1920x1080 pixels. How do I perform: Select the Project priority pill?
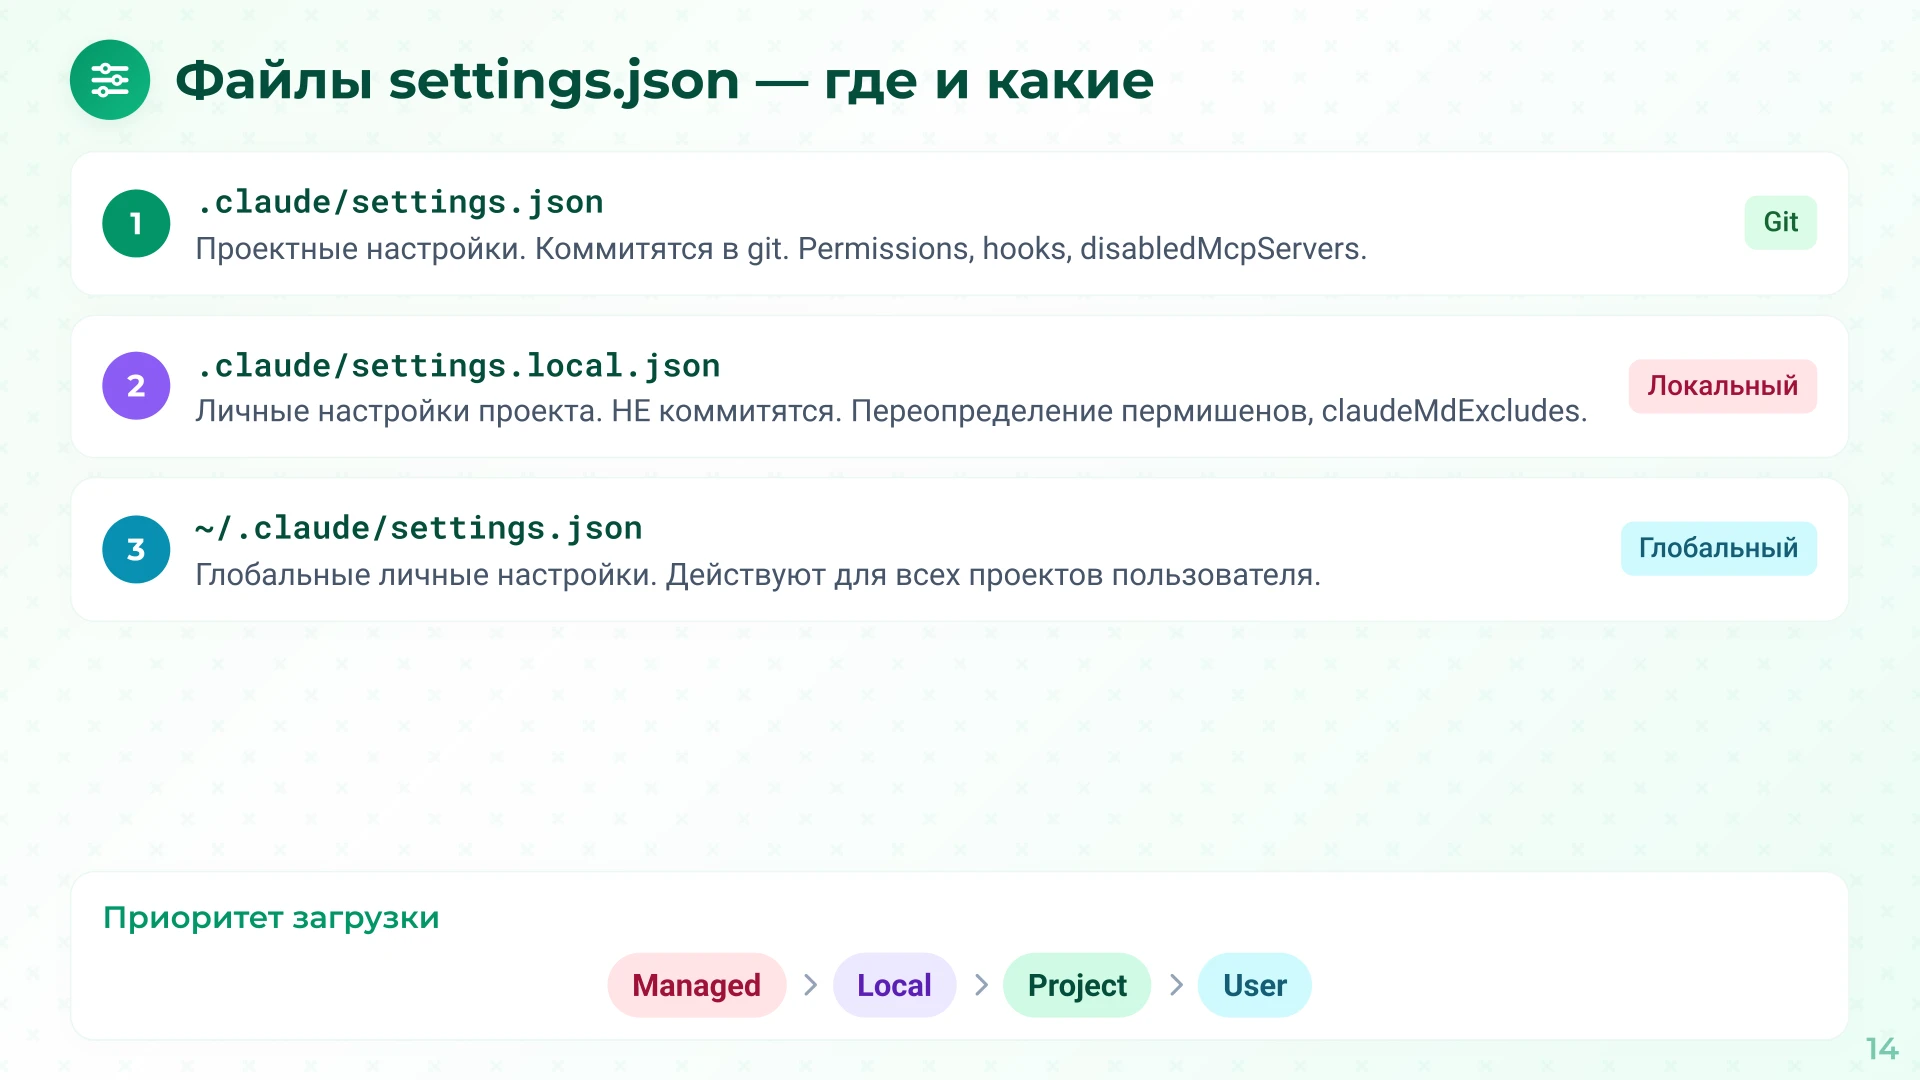pyautogui.click(x=1077, y=985)
